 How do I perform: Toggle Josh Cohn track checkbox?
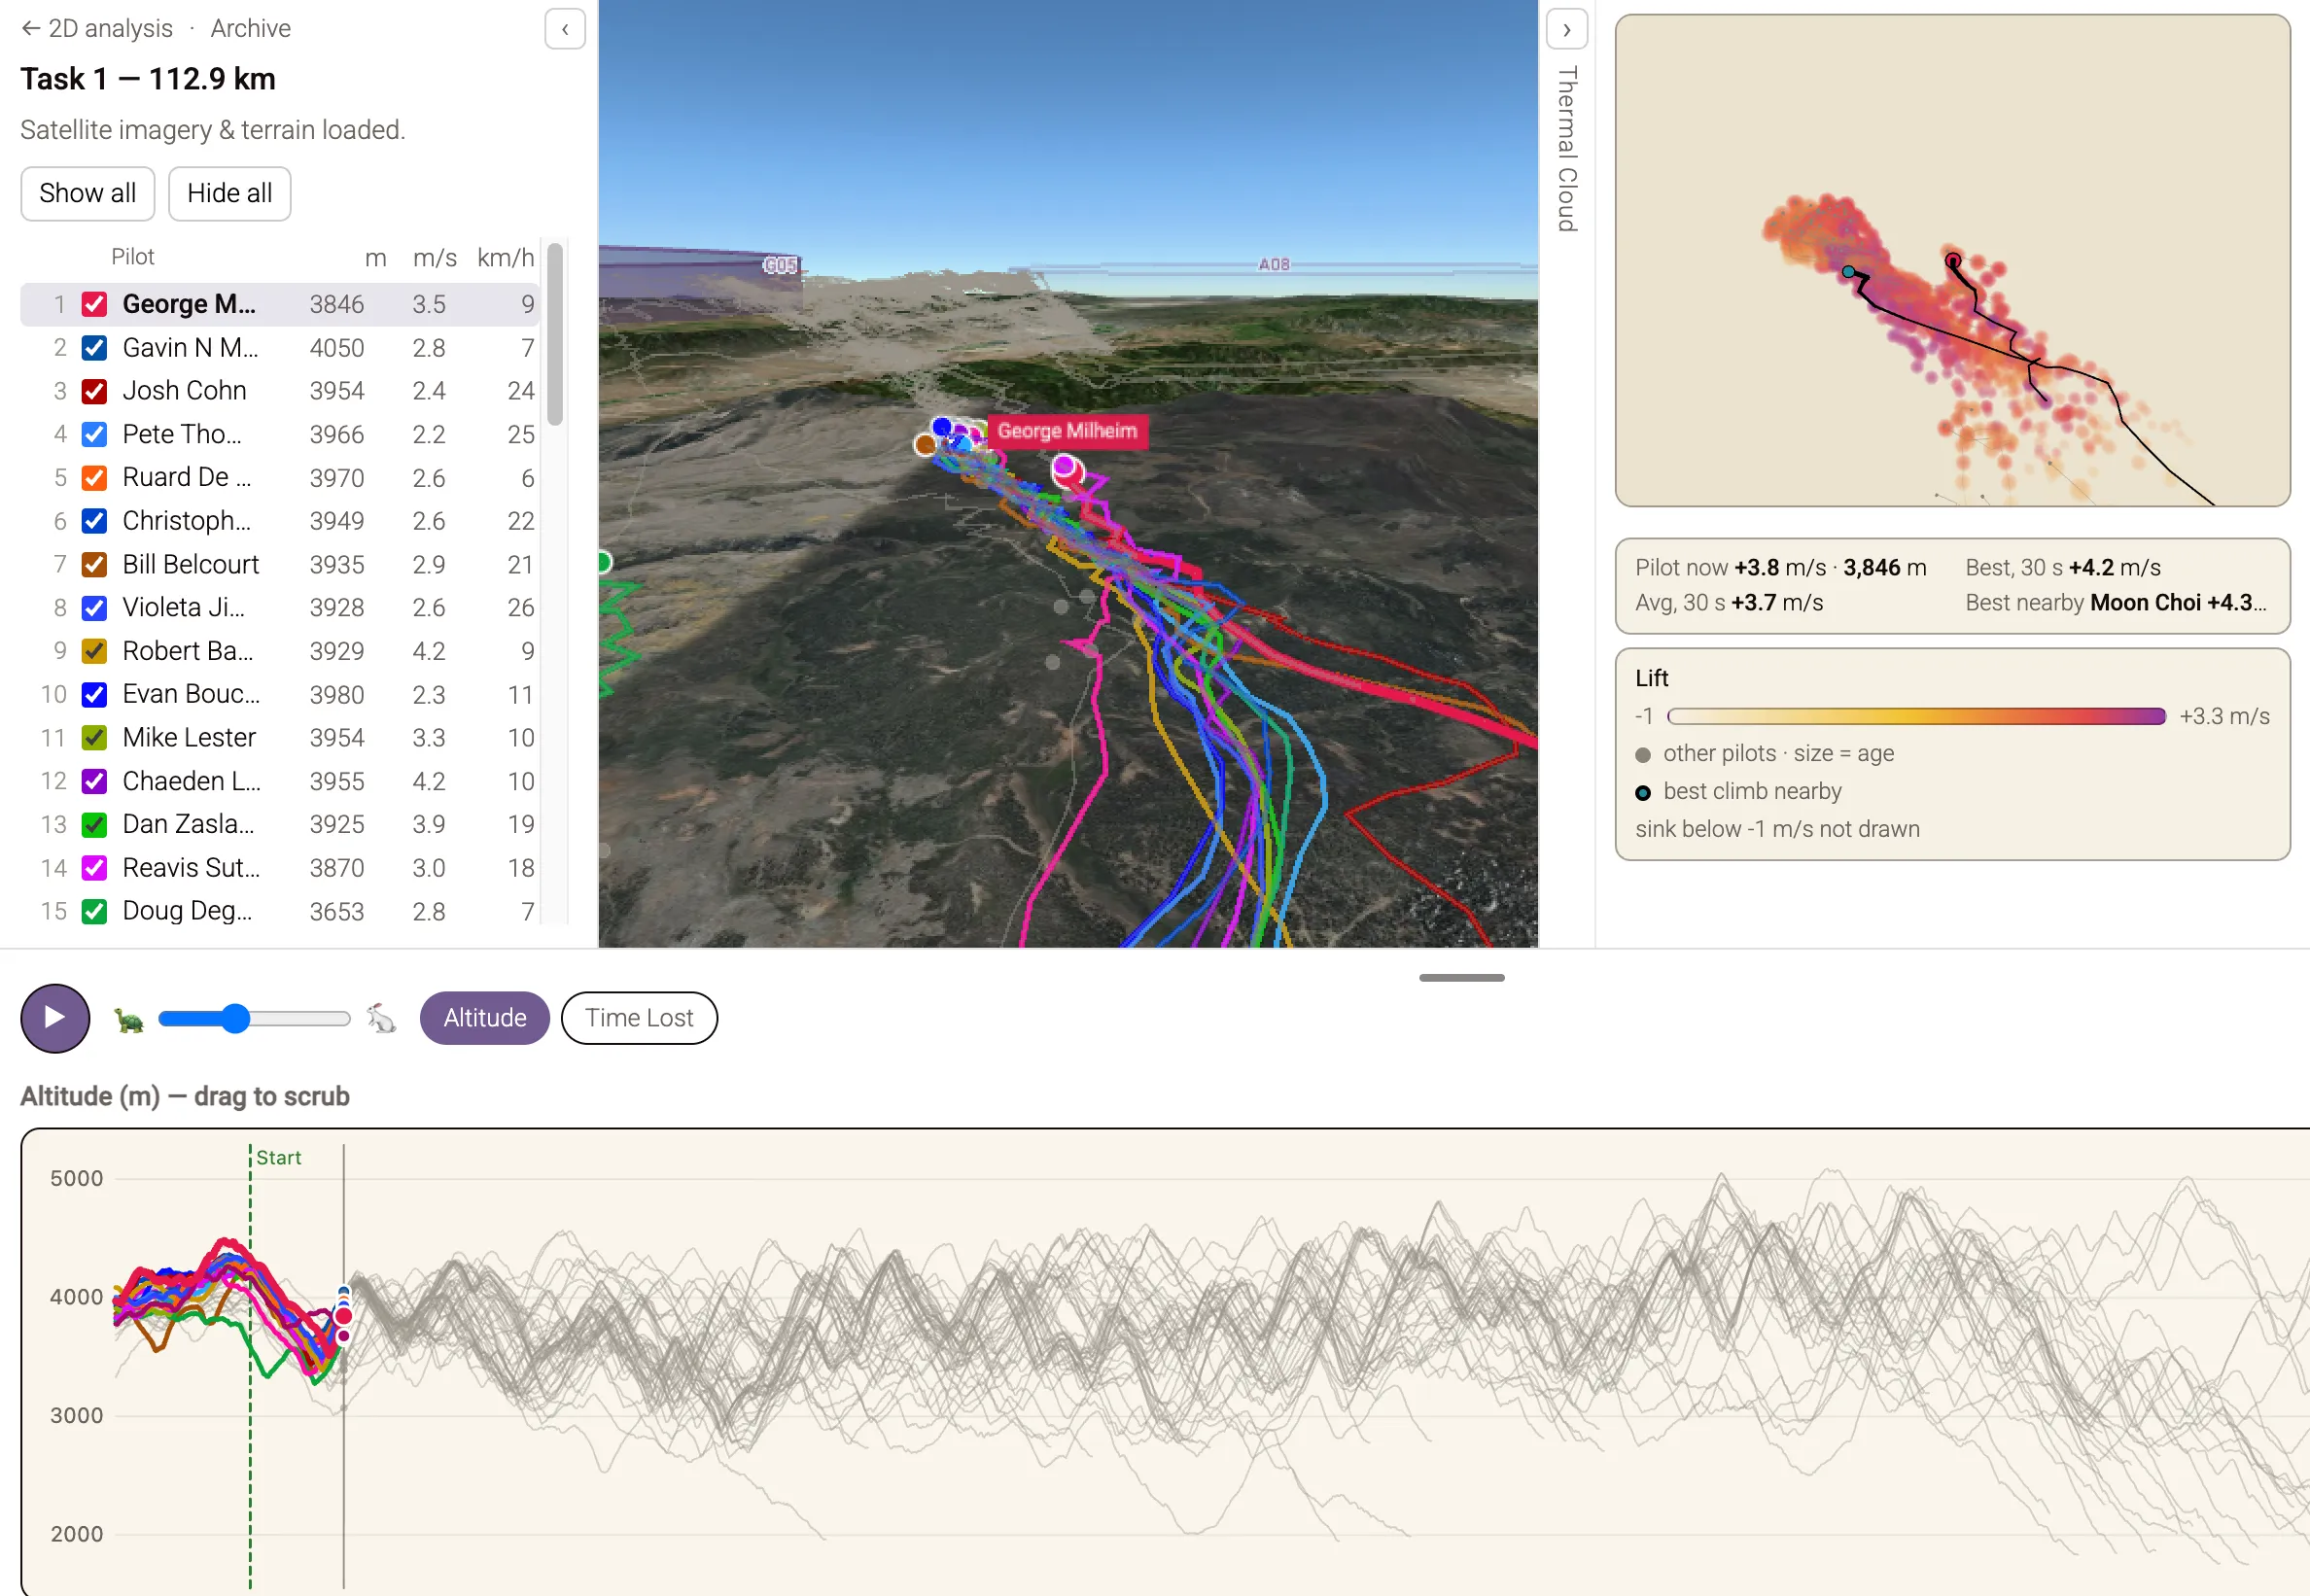click(x=95, y=391)
